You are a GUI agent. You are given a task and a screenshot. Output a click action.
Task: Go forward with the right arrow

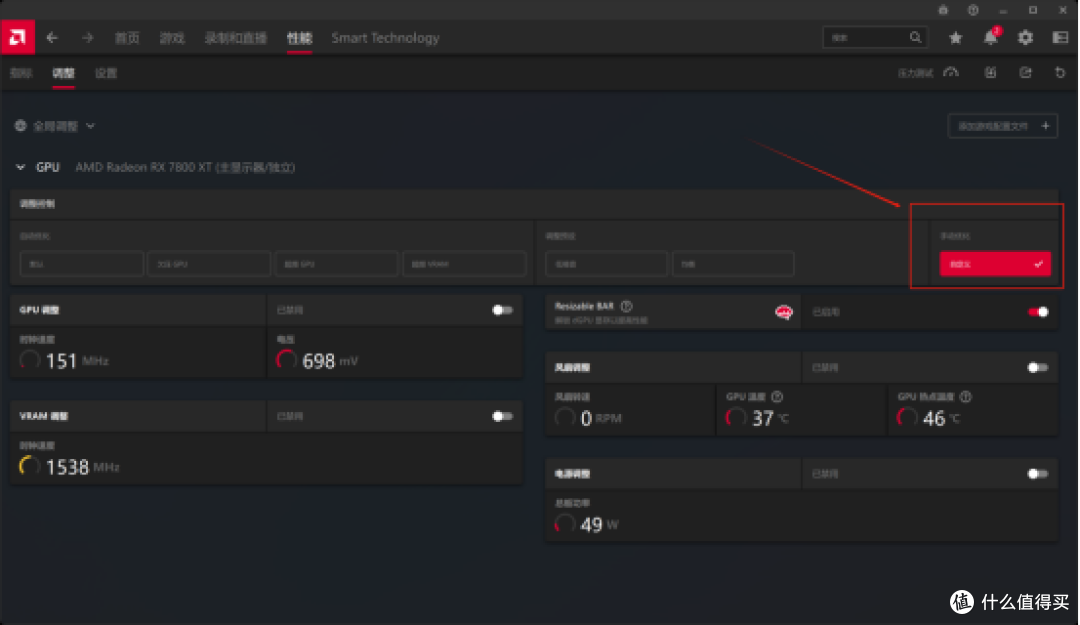pos(87,38)
